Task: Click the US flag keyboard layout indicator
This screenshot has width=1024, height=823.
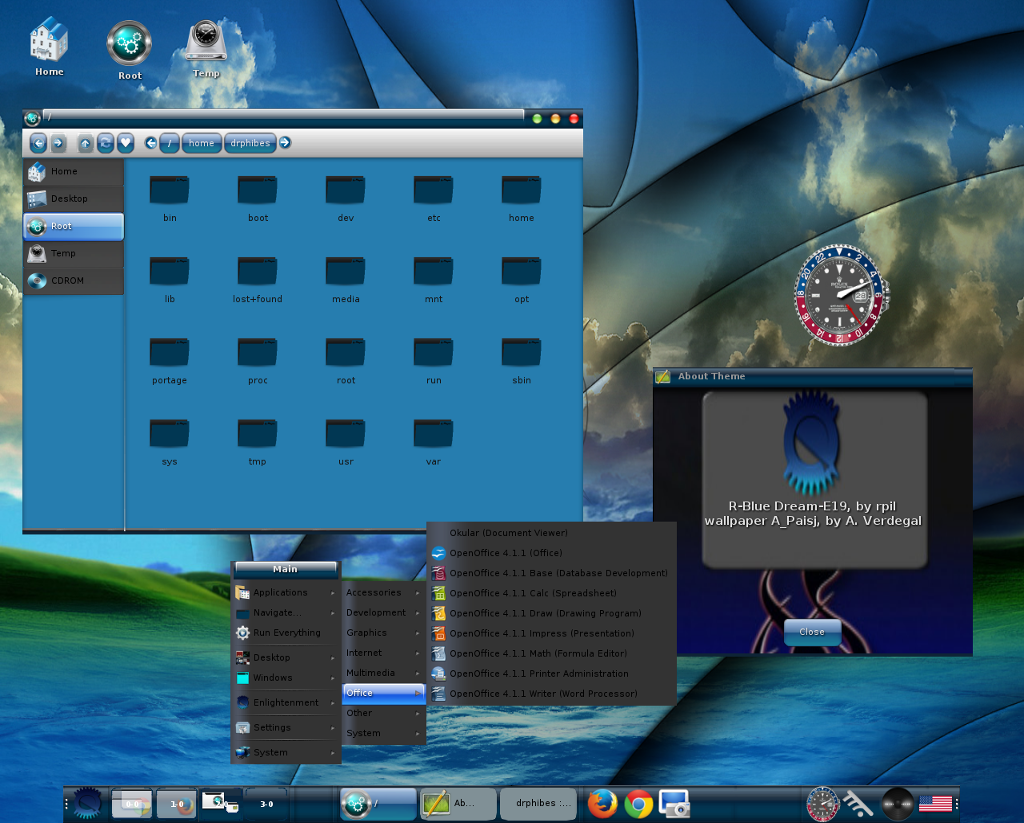Action: pos(935,804)
